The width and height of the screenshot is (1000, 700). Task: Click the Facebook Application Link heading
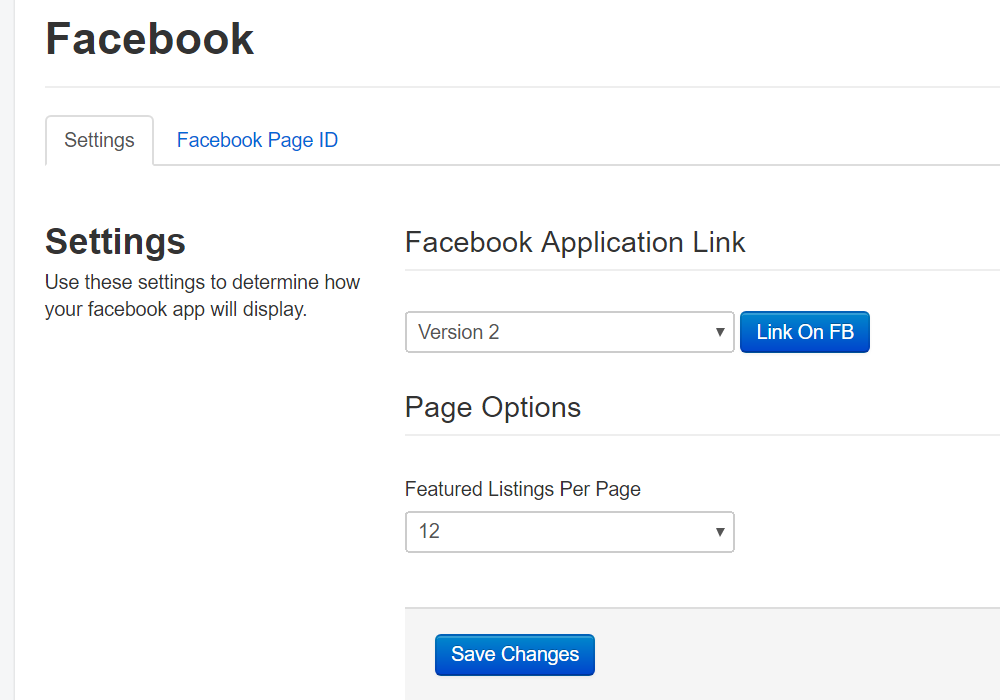click(x=575, y=242)
